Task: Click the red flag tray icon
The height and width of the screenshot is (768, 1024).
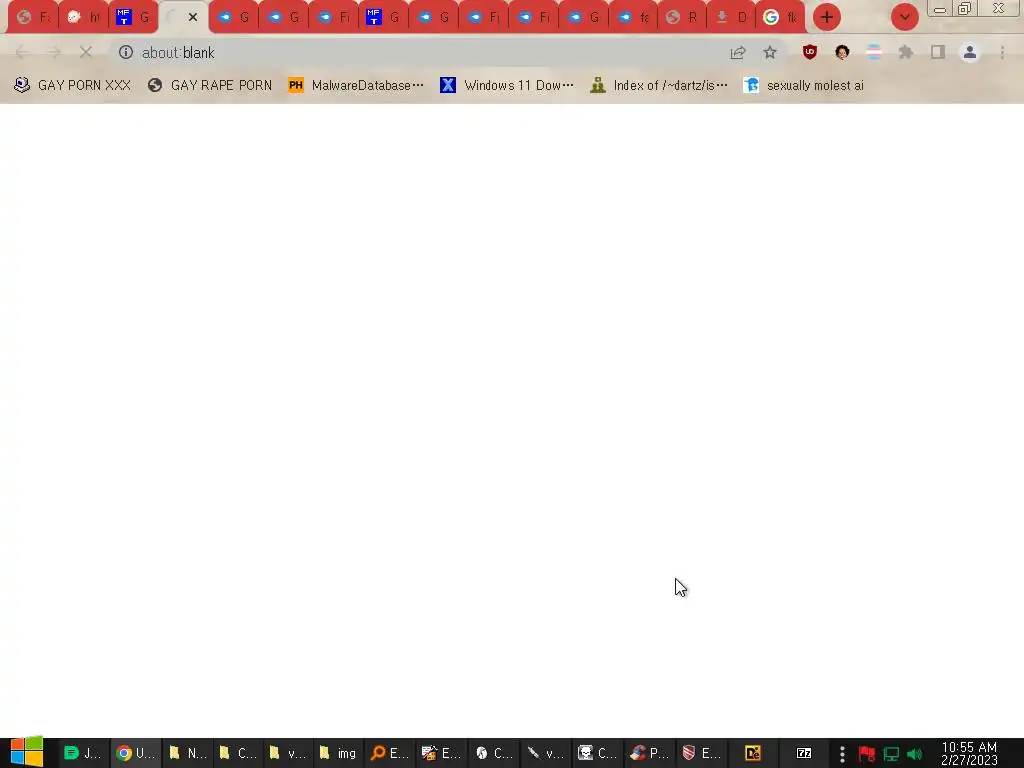Action: click(x=867, y=754)
